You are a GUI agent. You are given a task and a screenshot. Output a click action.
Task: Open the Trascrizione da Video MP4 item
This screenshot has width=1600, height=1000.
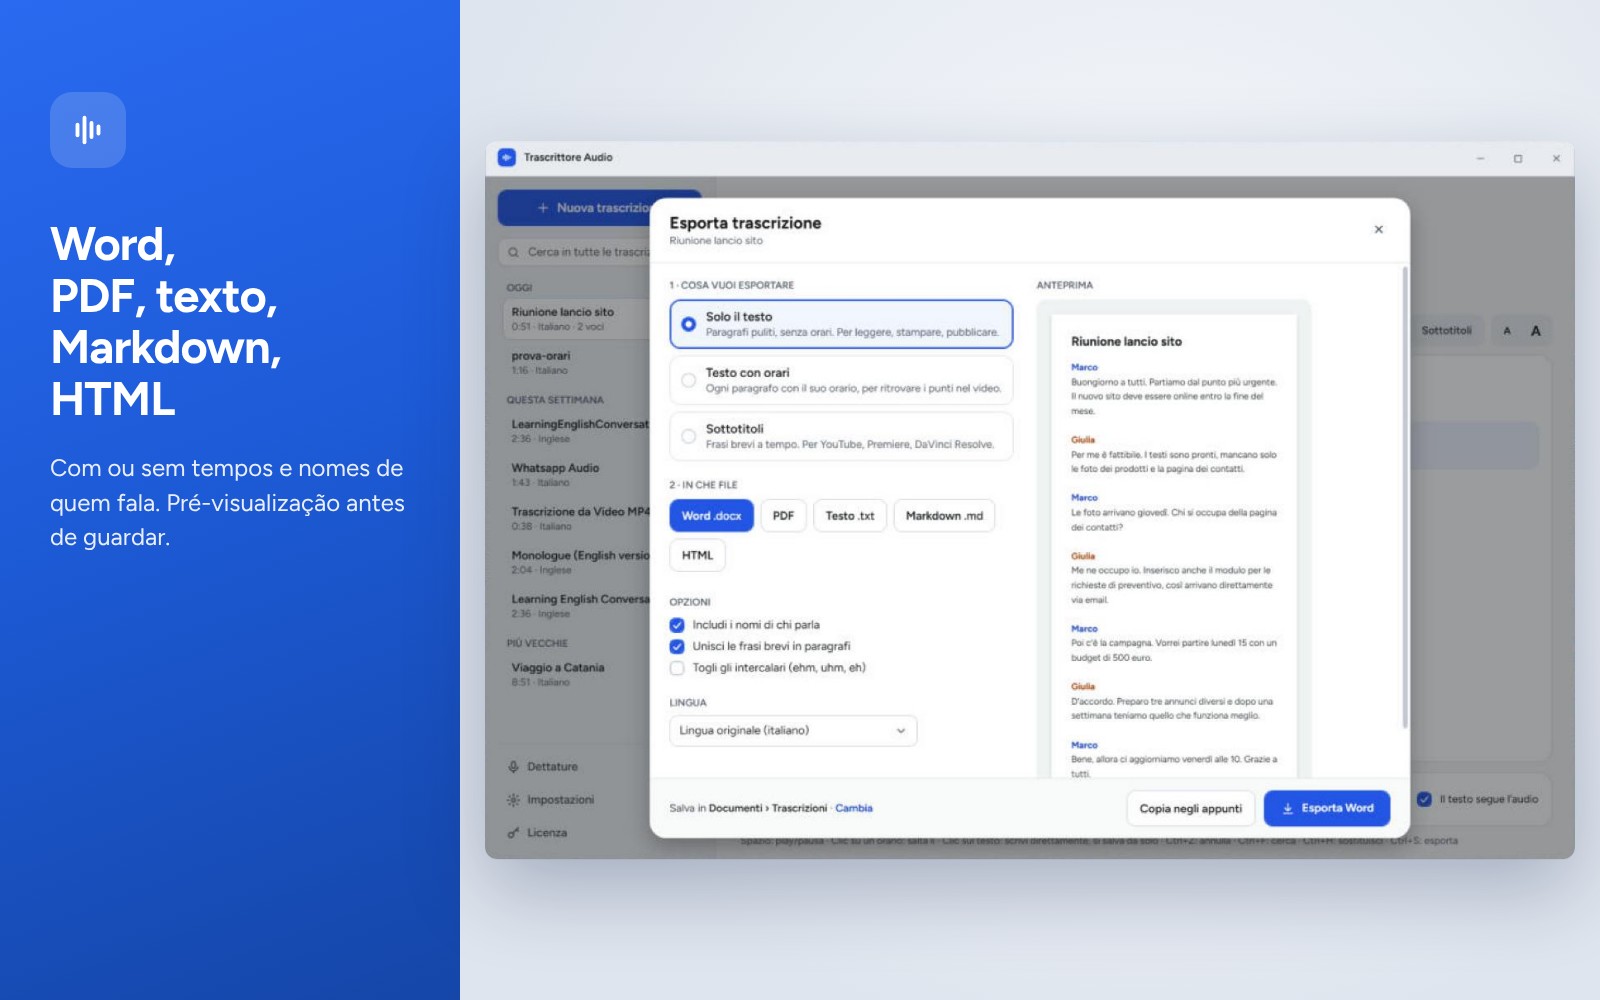click(x=578, y=518)
